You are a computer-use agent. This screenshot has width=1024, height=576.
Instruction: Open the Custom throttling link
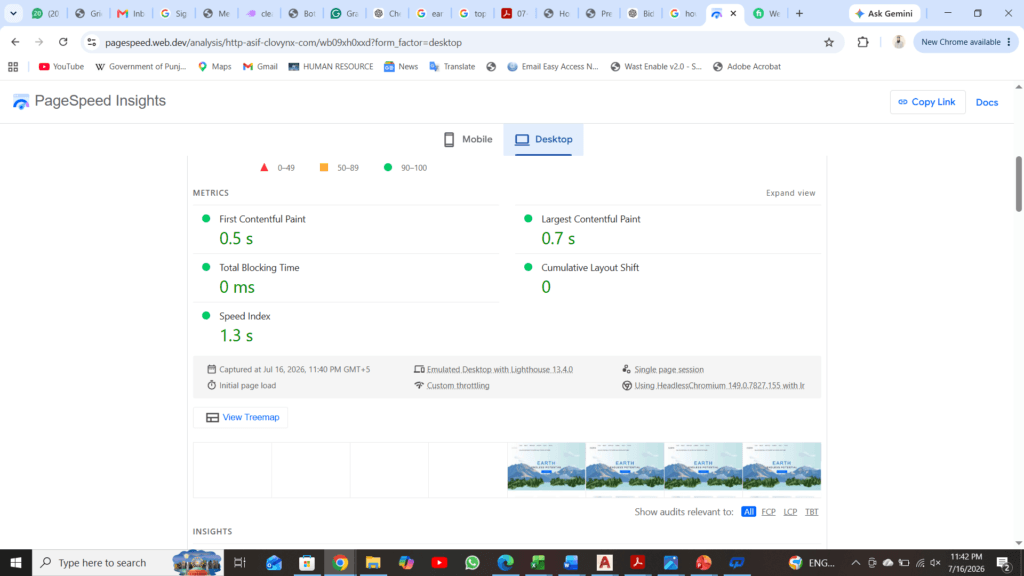pyautogui.click(x=458, y=385)
